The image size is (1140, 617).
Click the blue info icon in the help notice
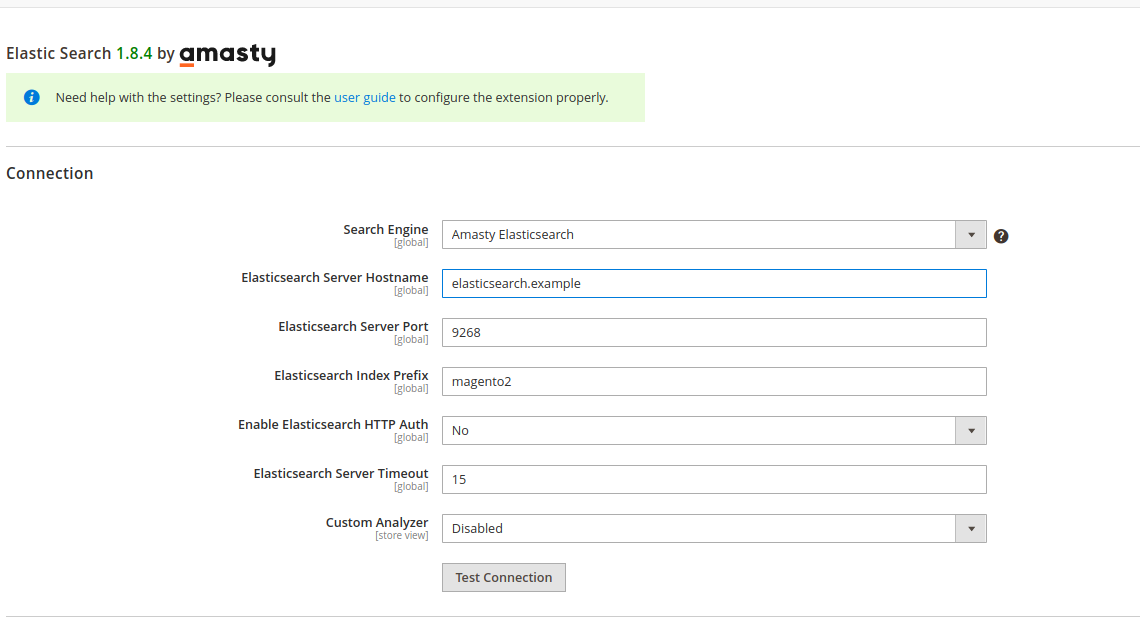pos(31,97)
